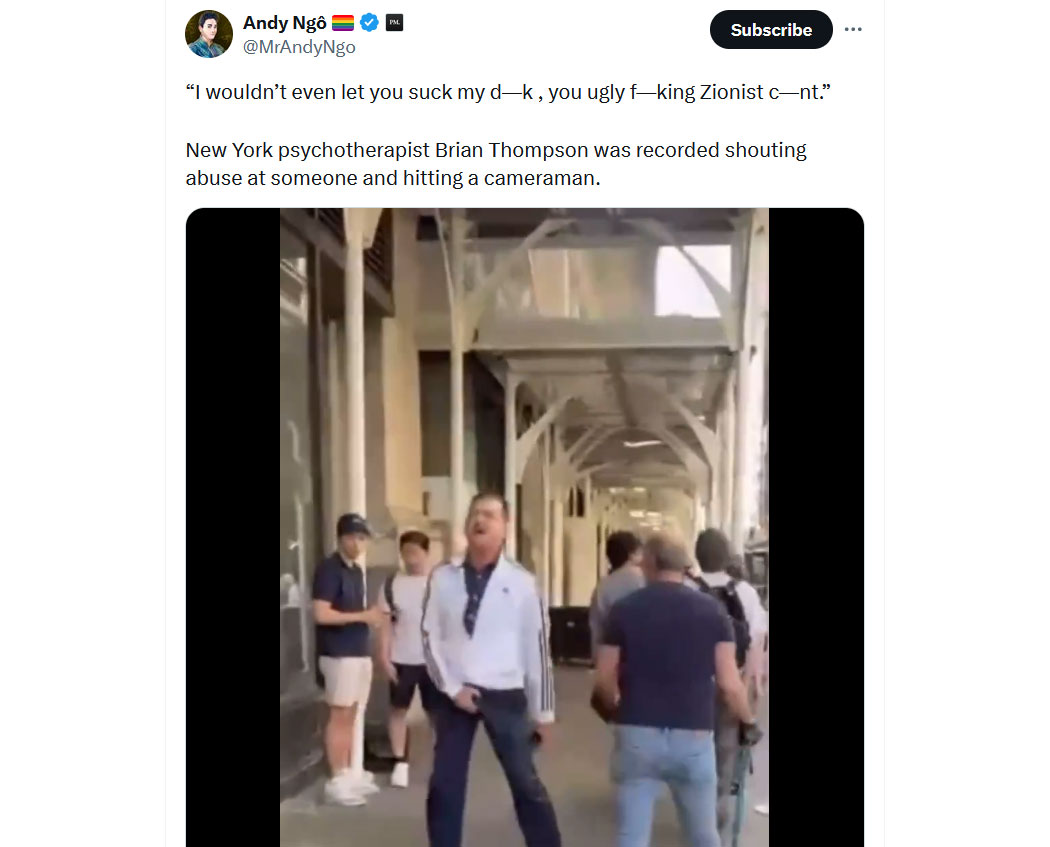Play the embedded sidewalk video
1050x847 pixels.
(x=524, y=528)
